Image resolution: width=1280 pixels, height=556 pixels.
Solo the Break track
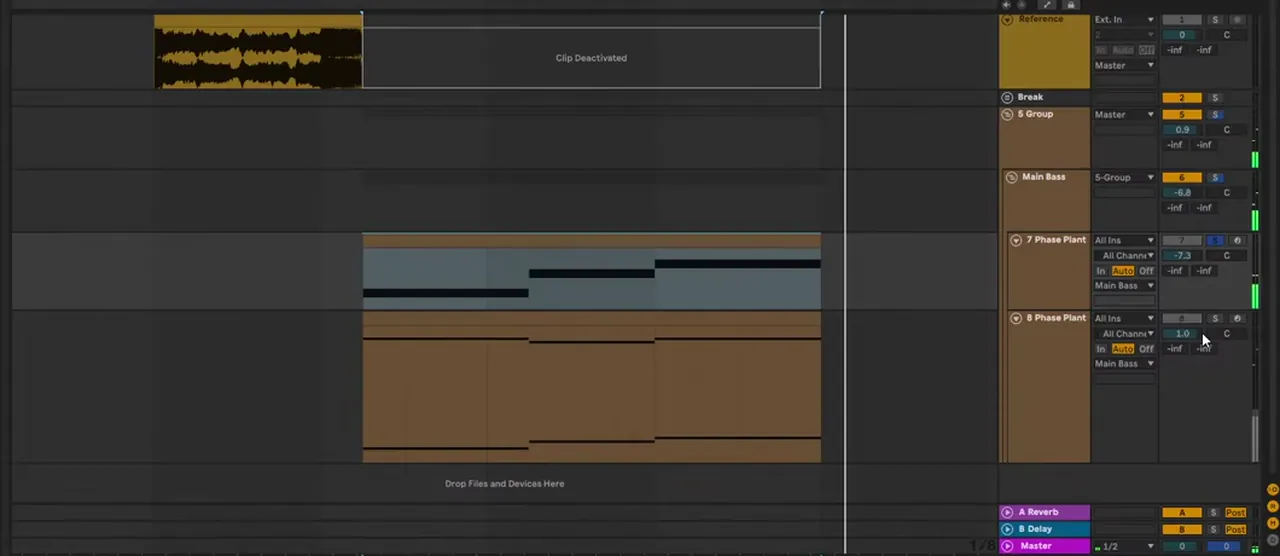pos(1215,98)
